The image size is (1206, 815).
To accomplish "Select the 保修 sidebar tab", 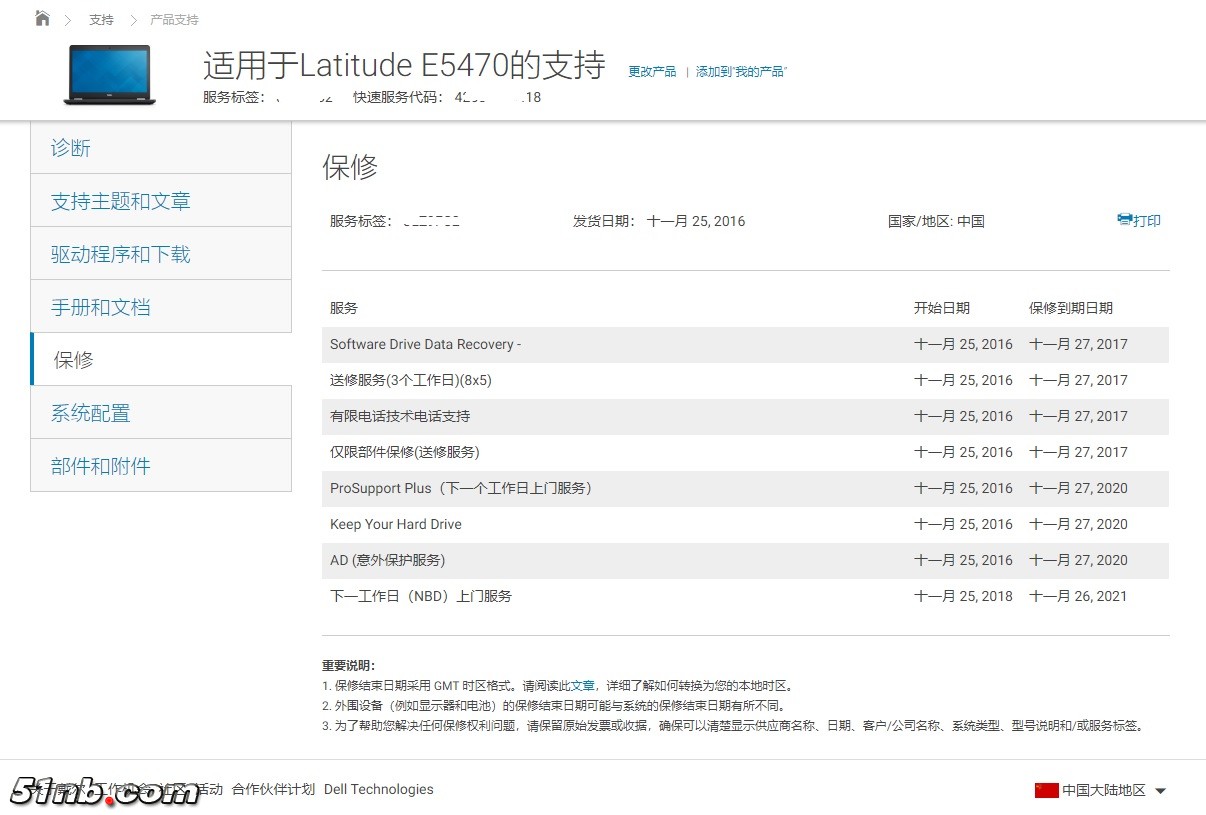I will (x=73, y=360).
